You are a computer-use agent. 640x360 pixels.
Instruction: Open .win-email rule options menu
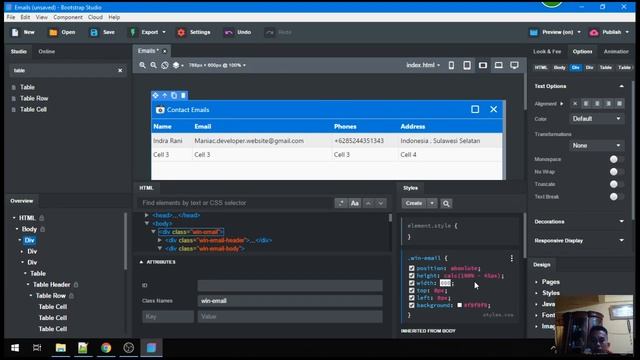[x=512, y=258]
